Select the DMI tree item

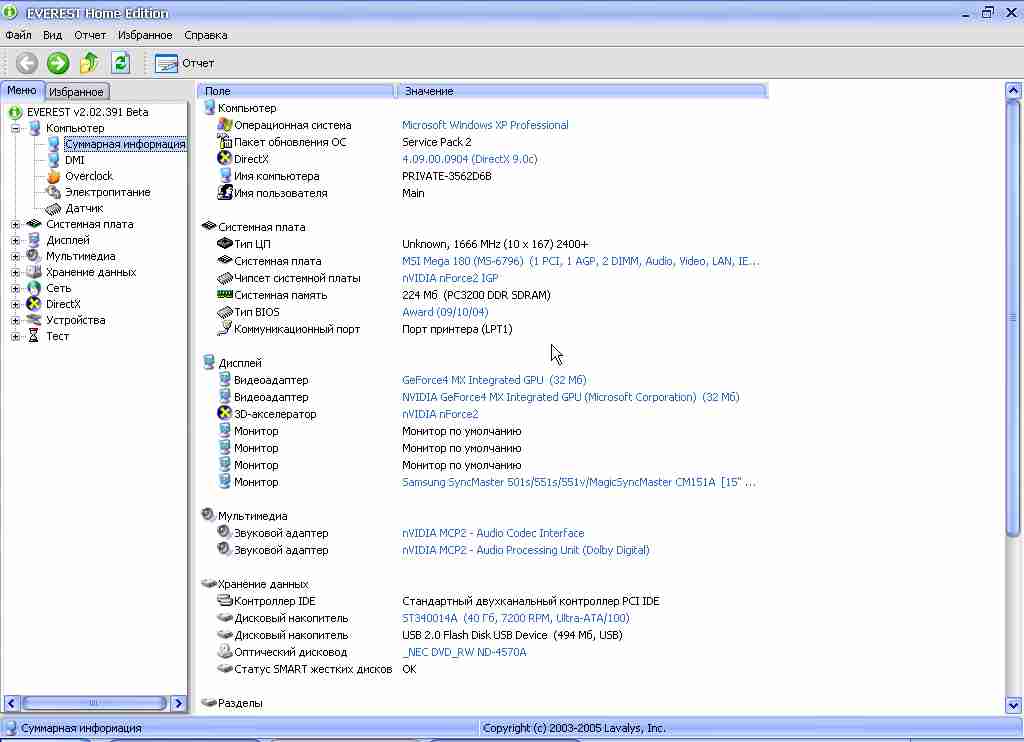[74, 160]
